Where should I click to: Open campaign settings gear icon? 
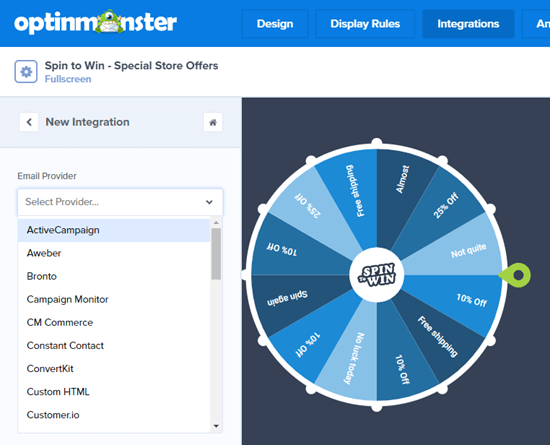click(26, 72)
